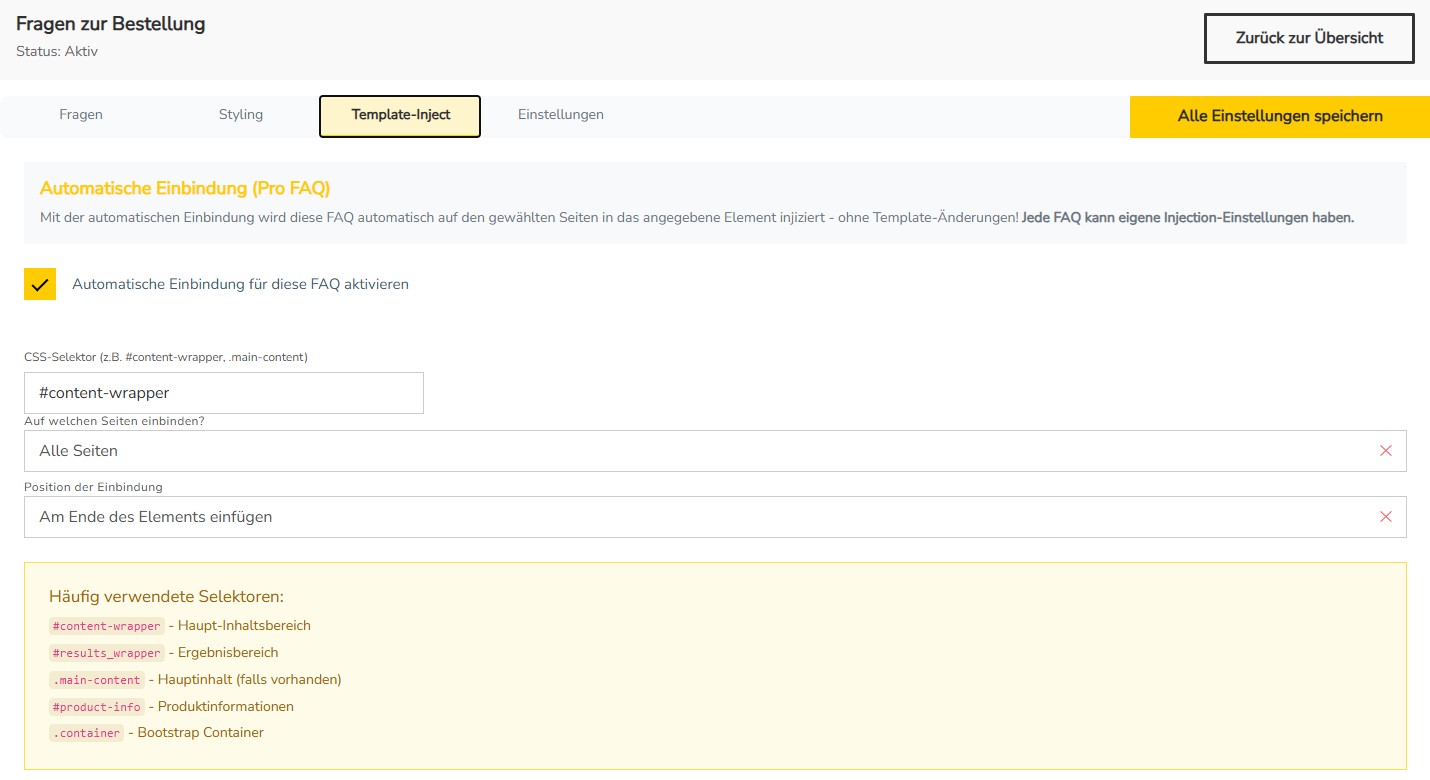
Task: Select the Template-Inject tab
Action: pos(400,116)
